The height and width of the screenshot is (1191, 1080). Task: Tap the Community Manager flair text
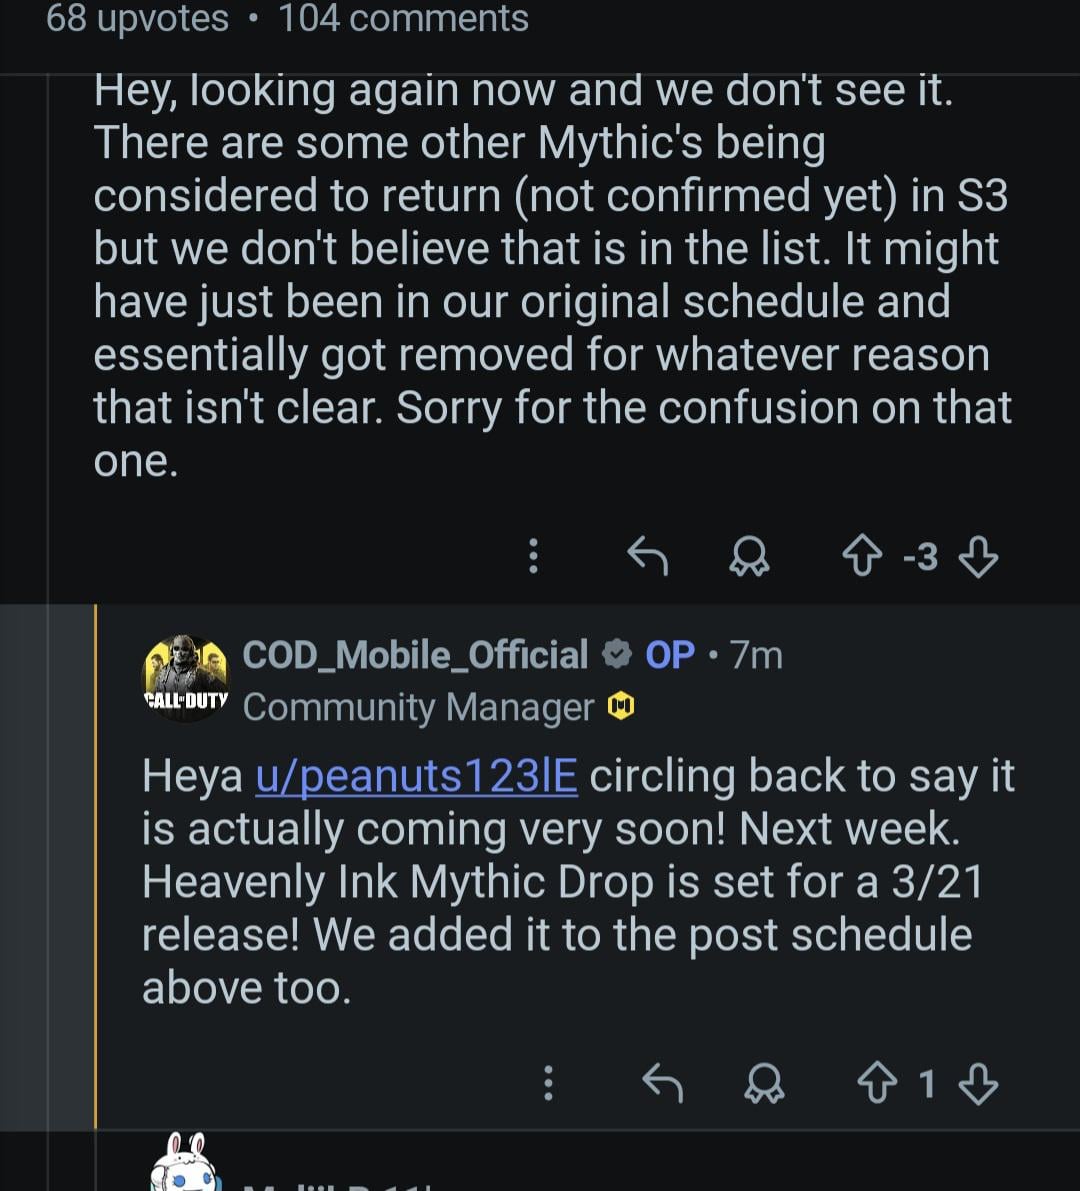pyautogui.click(x=418, y=708)
